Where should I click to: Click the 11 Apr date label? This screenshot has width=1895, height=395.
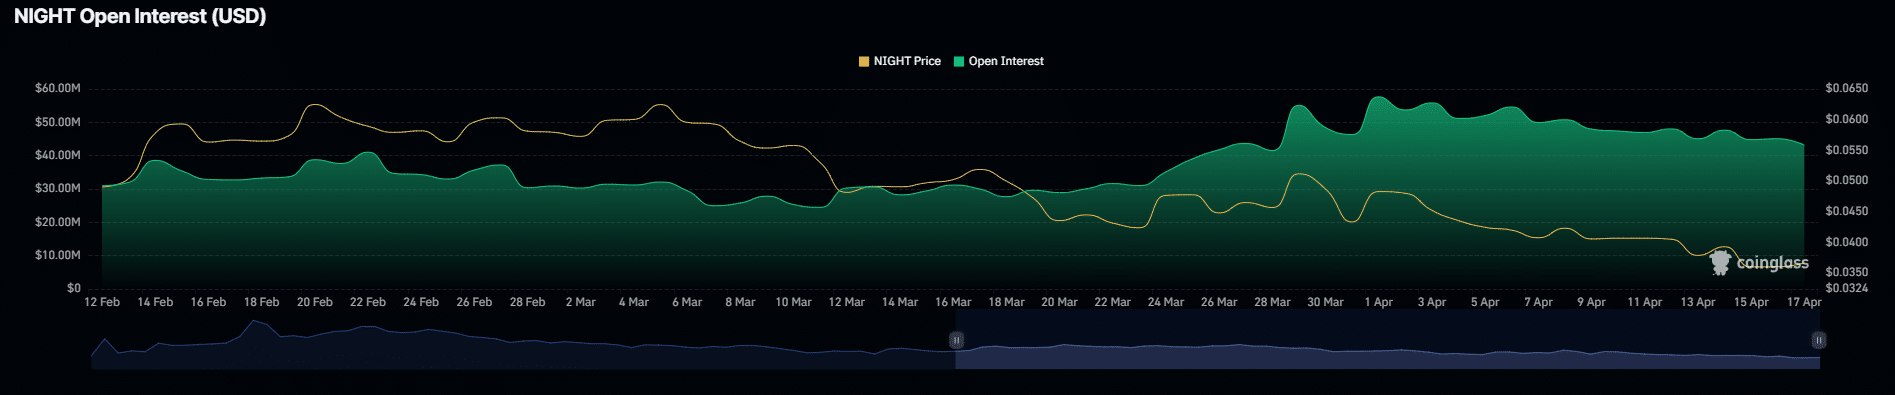point(1645,302)
